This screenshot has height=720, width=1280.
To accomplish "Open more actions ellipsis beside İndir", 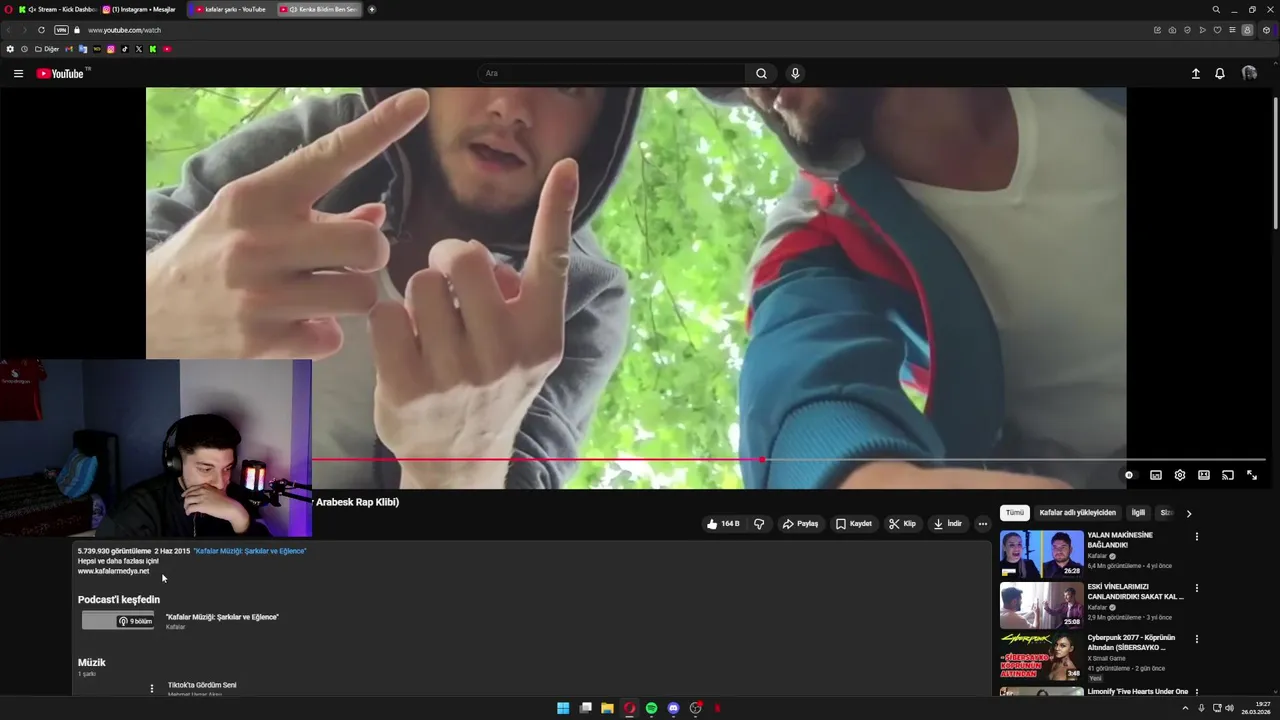I will (x=983, y=524).
